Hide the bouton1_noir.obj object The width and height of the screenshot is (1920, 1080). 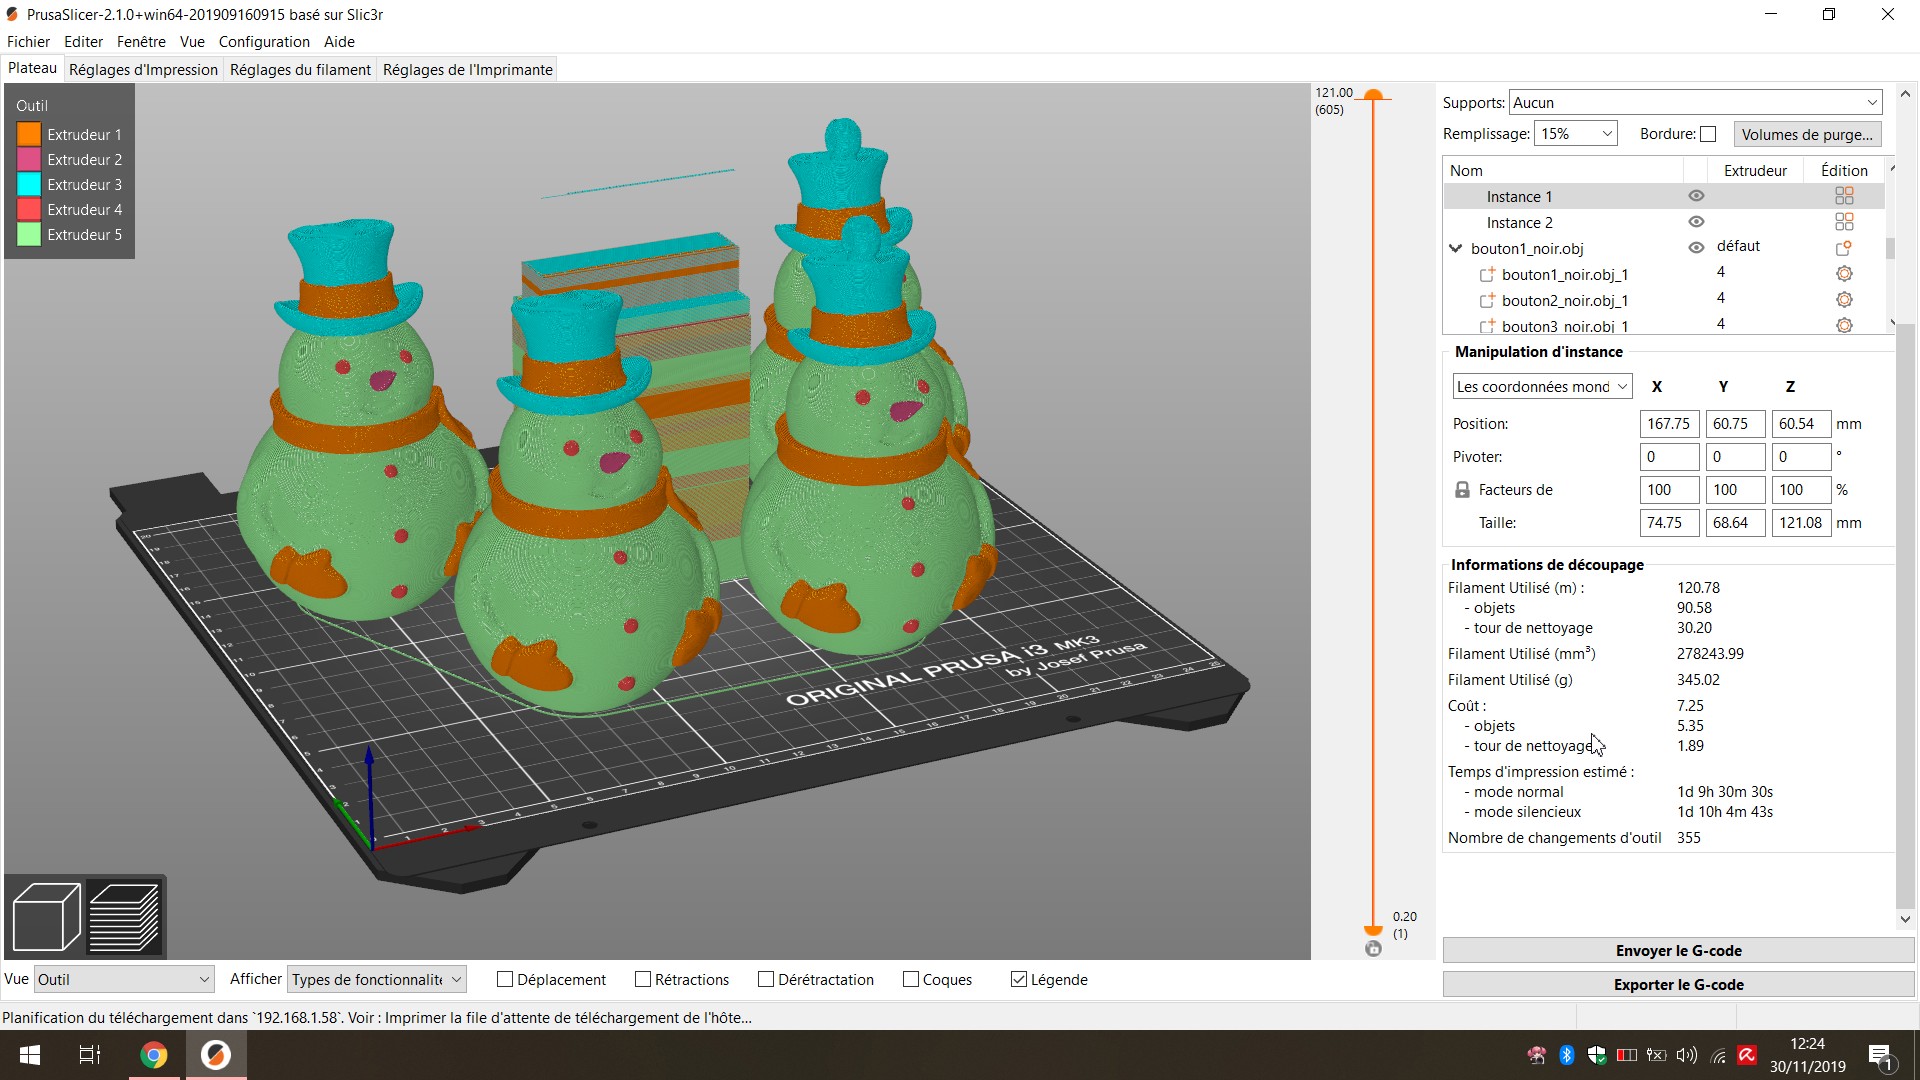1696,248
